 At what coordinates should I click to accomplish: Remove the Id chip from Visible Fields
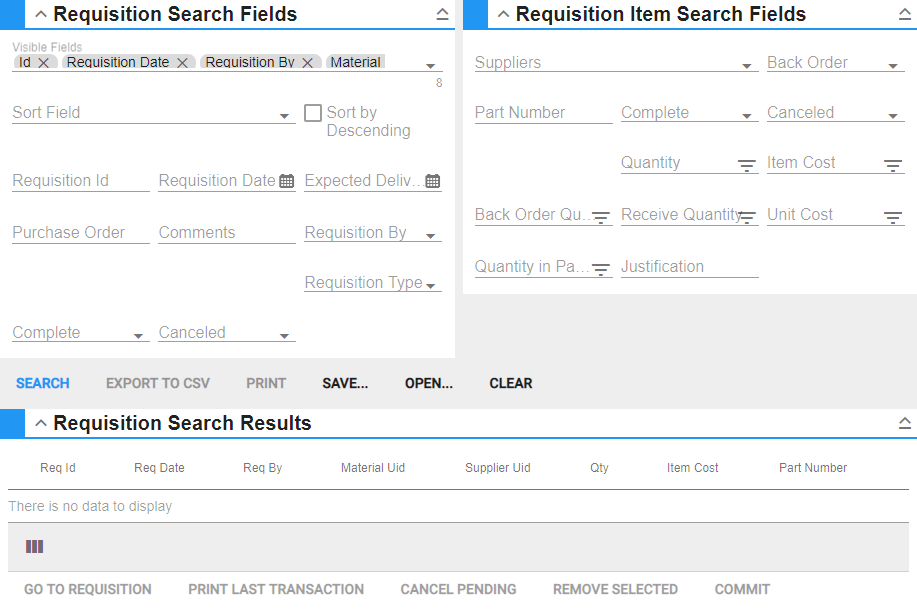pyautogui.click(x=44, y=62)
